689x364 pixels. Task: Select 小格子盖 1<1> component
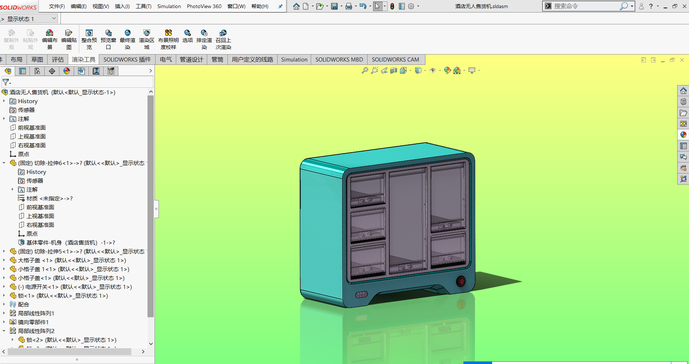[x=73, y=269]
